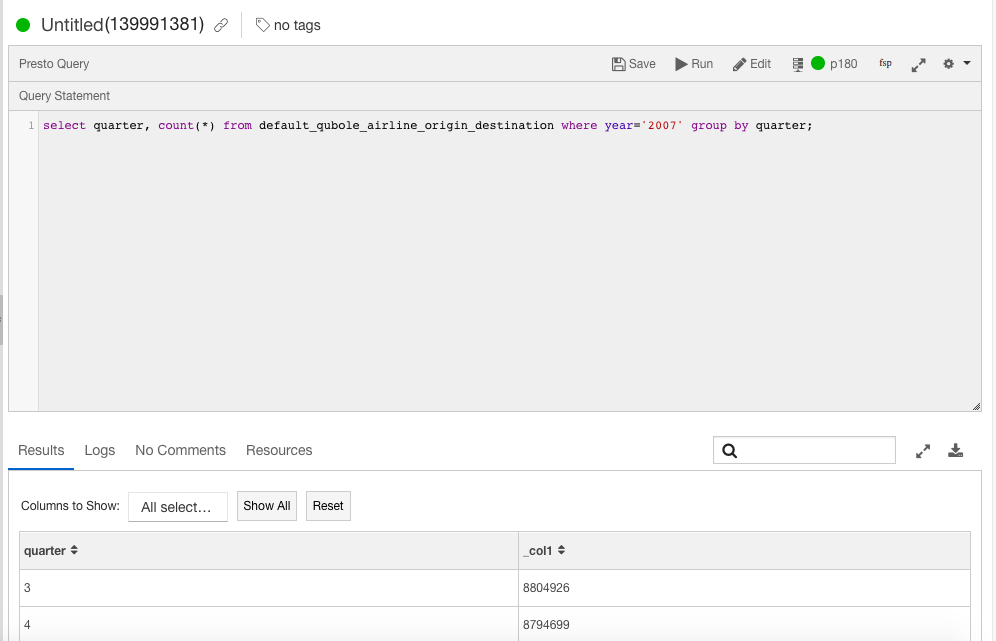Click line number 1 in editor gutter

[30, 125]
